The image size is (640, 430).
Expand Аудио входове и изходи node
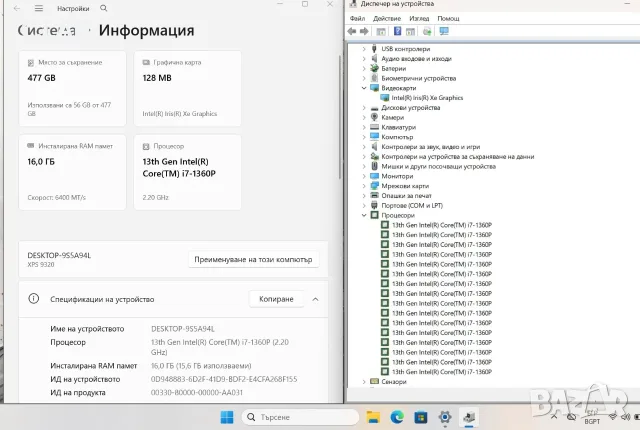(364, 59)
